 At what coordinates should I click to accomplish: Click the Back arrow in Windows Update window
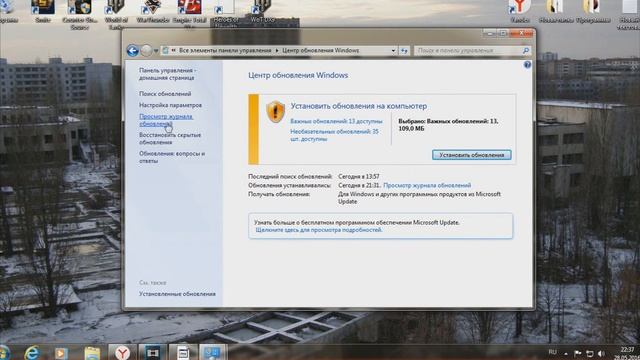[x=133, y=51]
